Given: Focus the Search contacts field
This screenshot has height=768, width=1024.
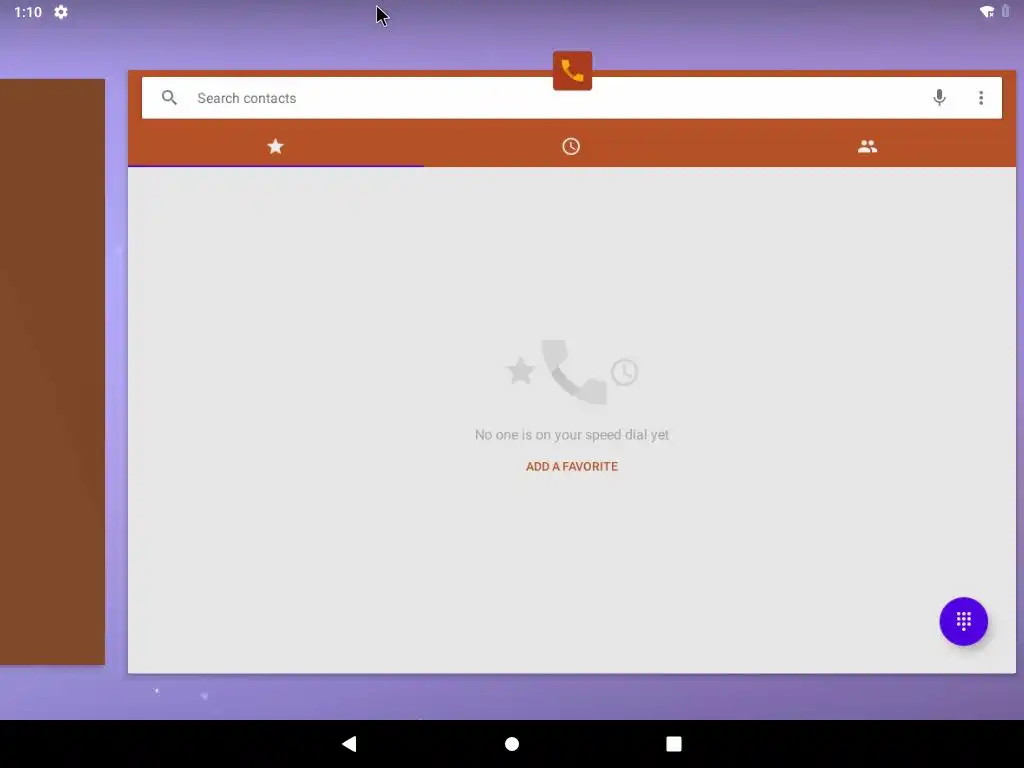Looking at the screenshot, I should [571, 98].
